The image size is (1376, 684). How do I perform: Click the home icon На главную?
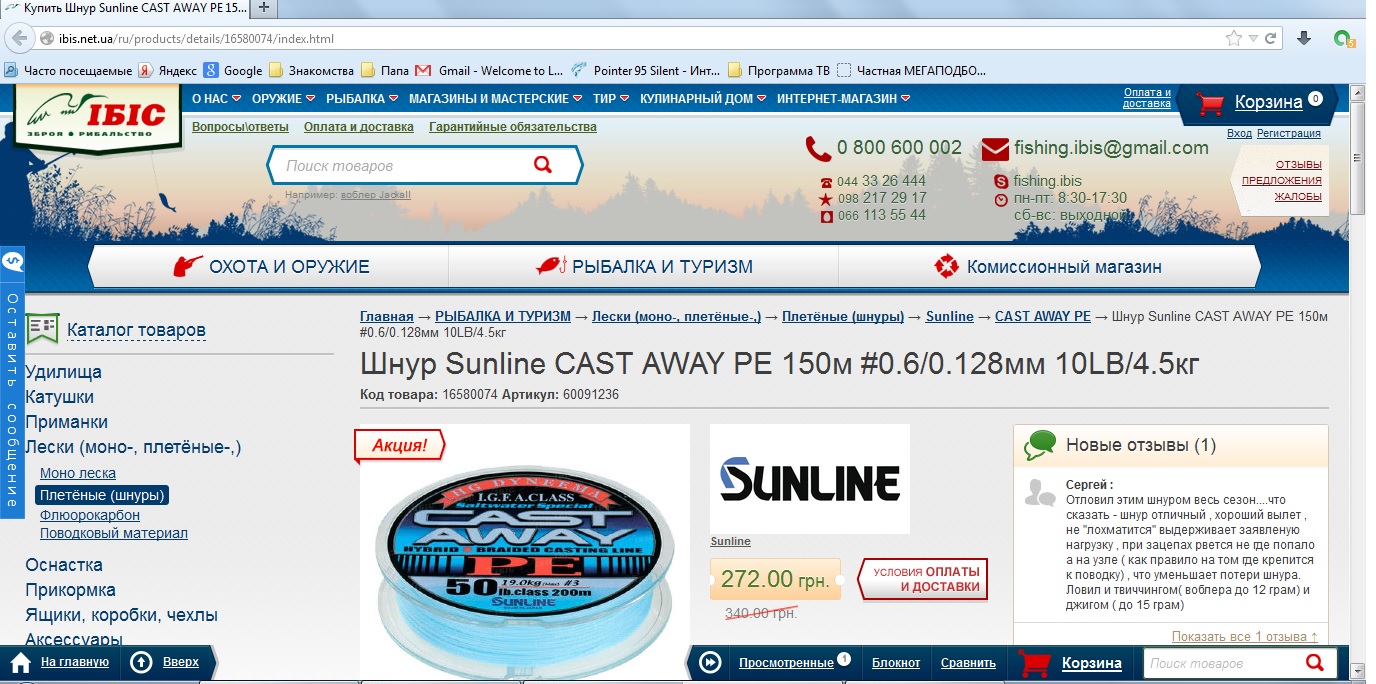pyautogui.click(x=20, y=662)
